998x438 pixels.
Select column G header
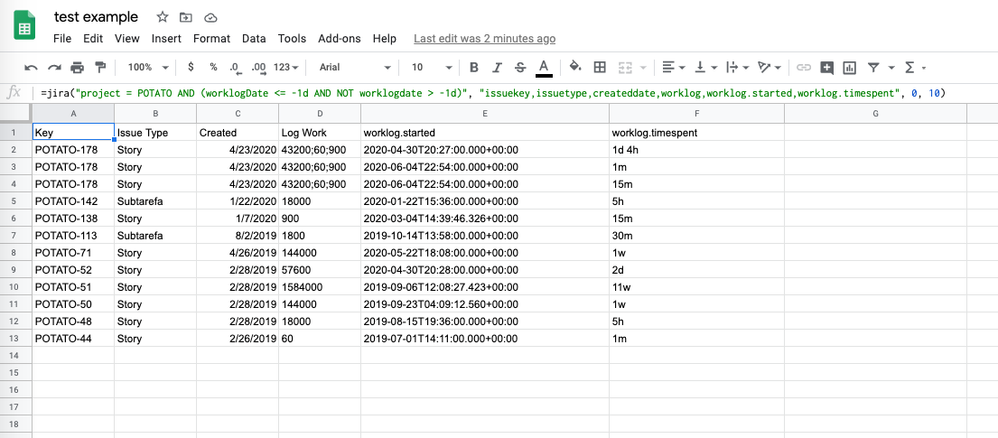(x=875, y=113)
